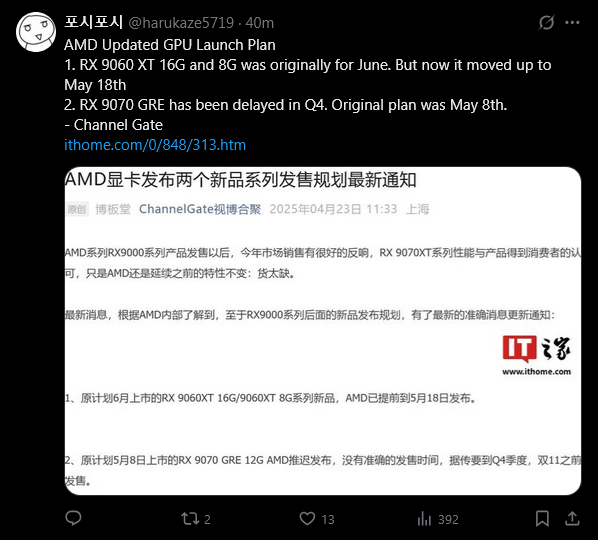The height and width of the screenshot is (540, 598).
Task: Click the 392 views count
Action: click(x=448, y=519)
